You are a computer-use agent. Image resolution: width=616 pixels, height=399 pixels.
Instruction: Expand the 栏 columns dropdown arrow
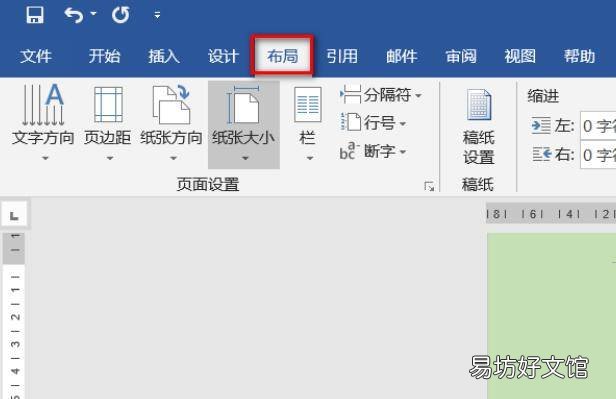click(310, 158)
